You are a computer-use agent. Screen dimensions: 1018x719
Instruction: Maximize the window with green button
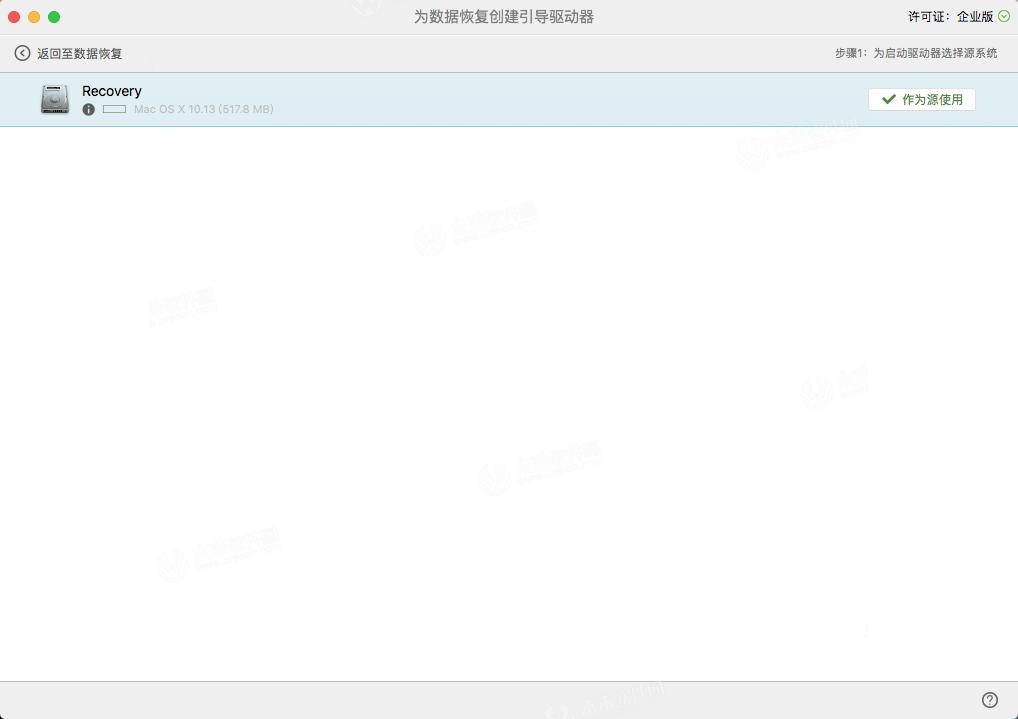click(54, 17)
